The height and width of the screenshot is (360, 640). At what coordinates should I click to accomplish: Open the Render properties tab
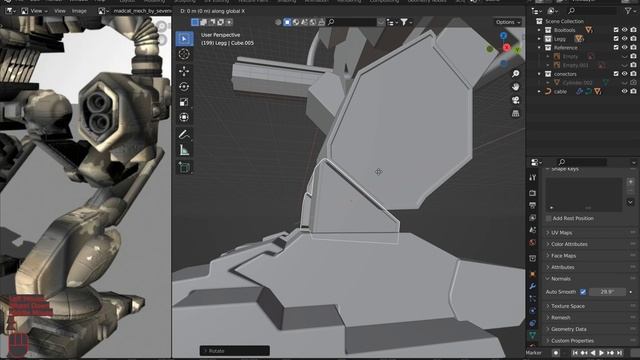[x=532, y=193]
